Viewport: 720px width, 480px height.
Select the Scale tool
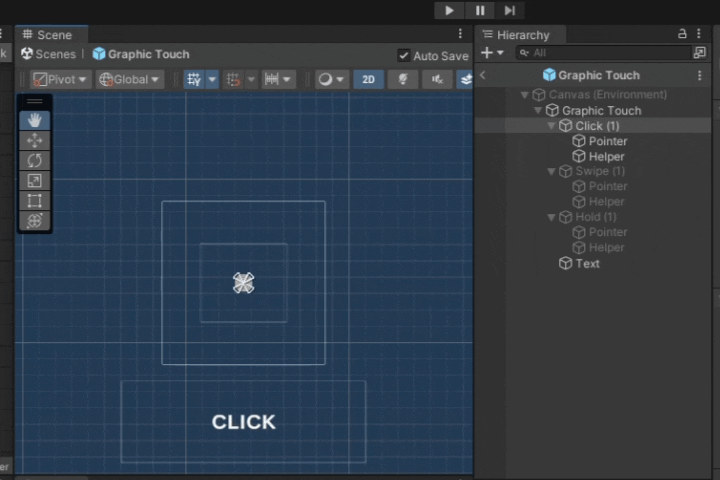(35, 181)
